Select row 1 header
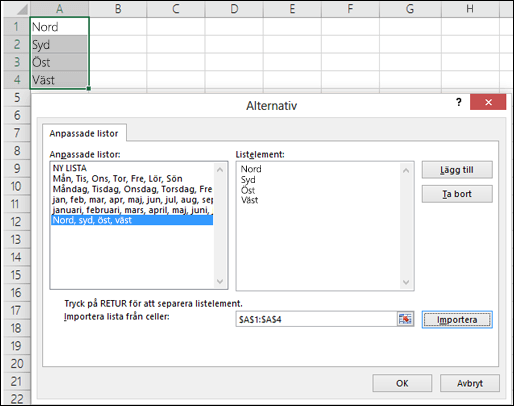Image resolution: width=514 pixels, height=406 pixels. 16,27
